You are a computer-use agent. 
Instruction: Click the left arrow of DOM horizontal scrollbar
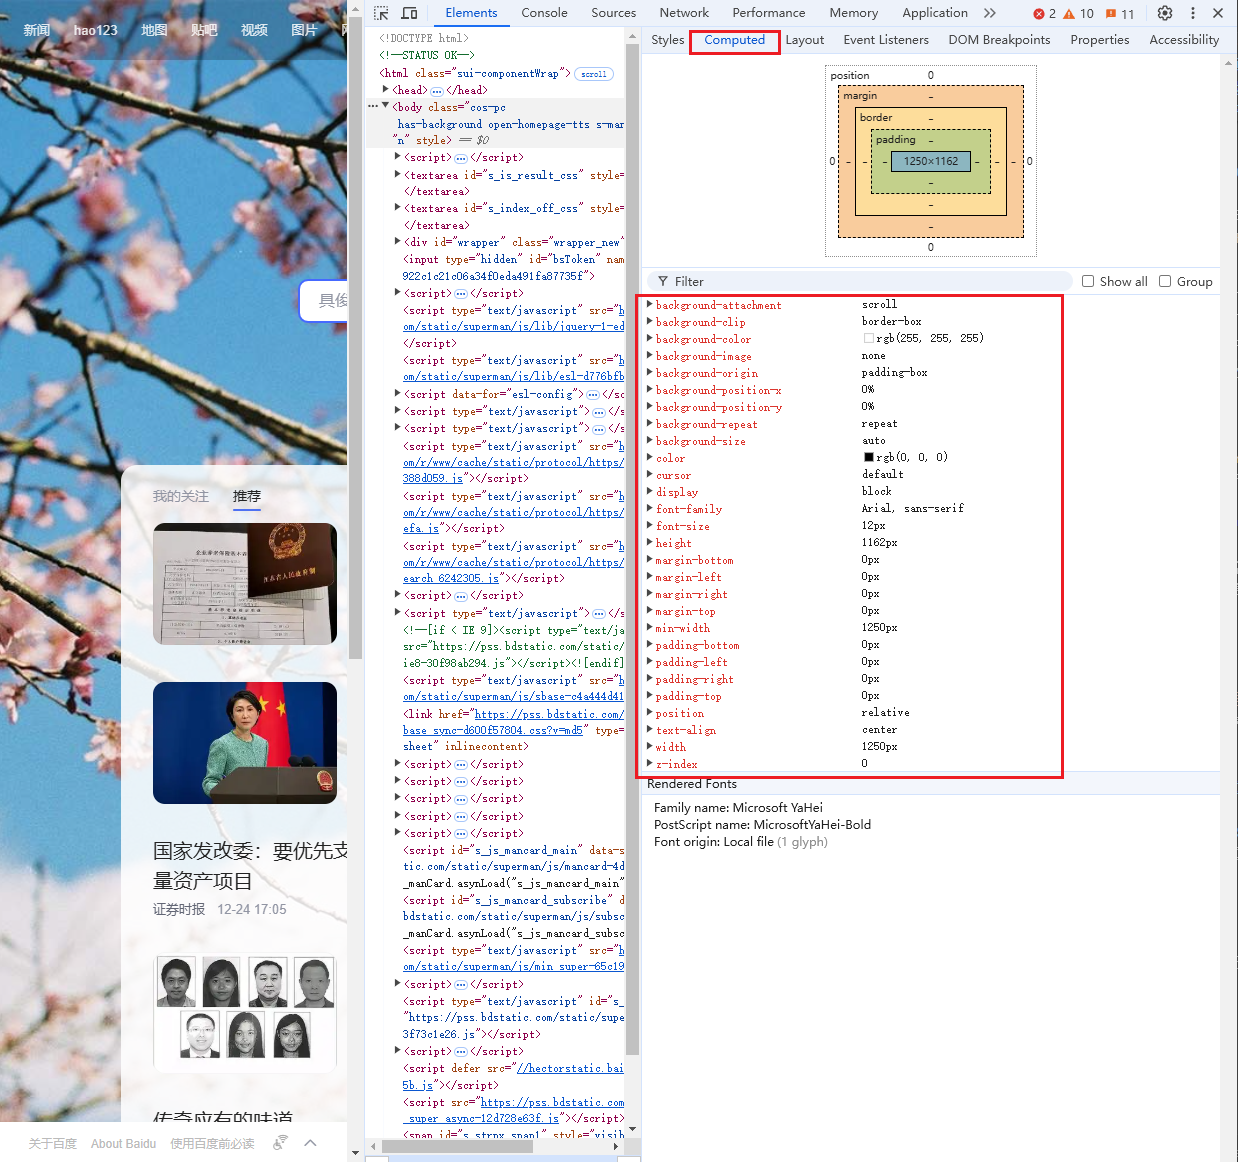[373, 1146]
